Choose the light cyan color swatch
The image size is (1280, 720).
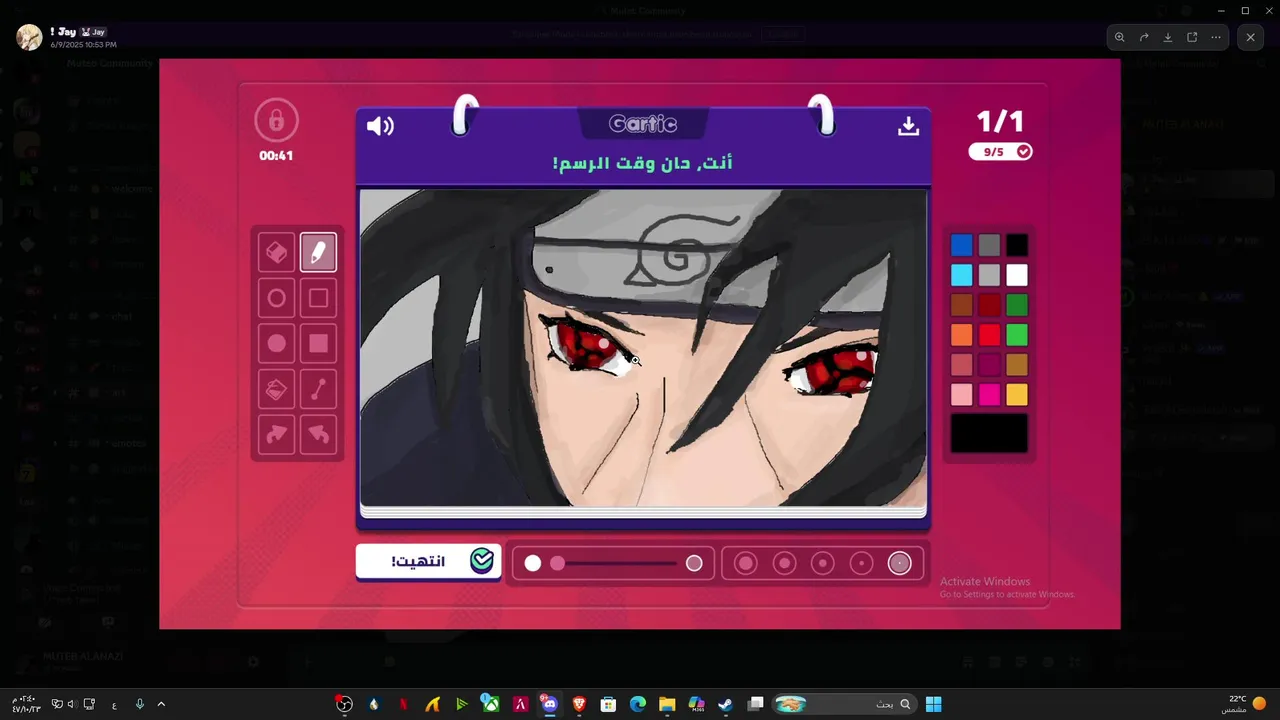(x=961, y=275)
